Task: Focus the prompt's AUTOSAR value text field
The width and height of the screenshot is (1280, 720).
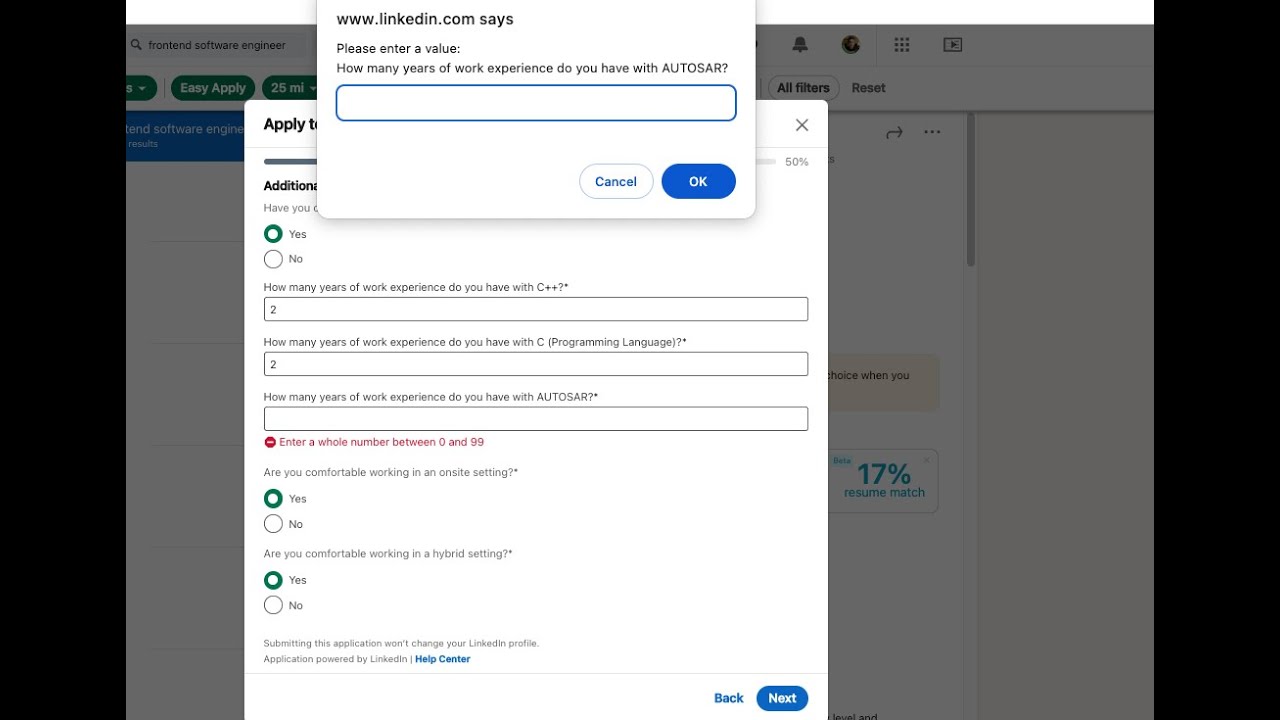Action: point(536,103)
